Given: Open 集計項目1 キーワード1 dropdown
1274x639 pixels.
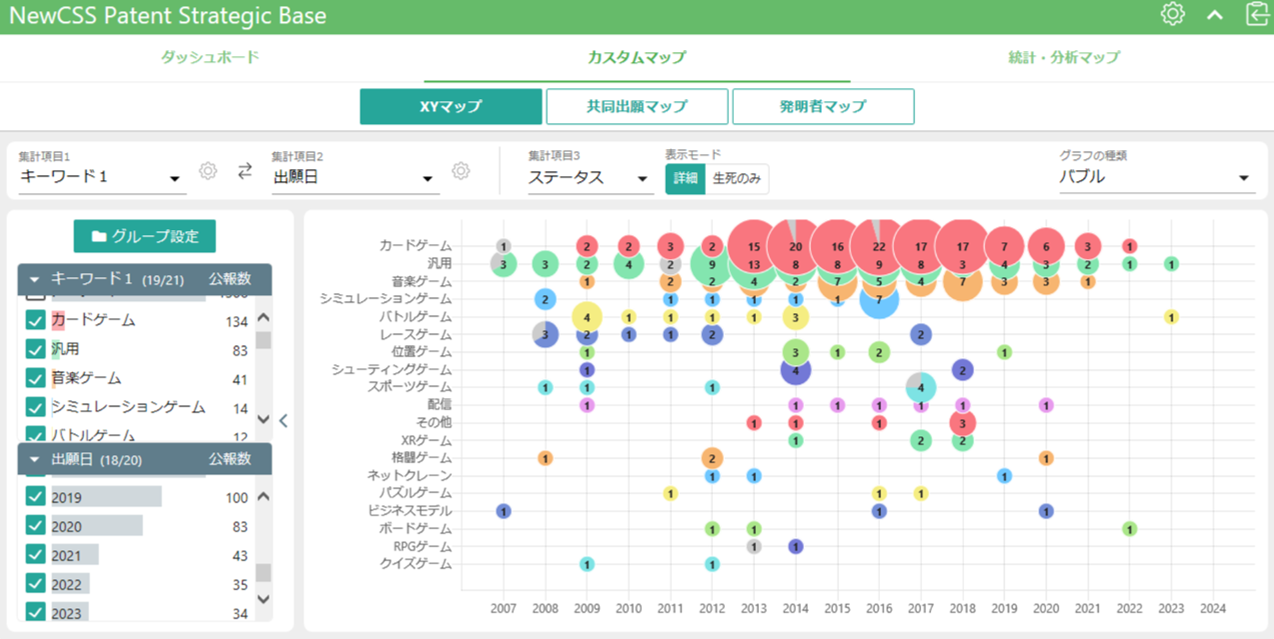Looking at the screenshot, I should (x=102, y=178).
